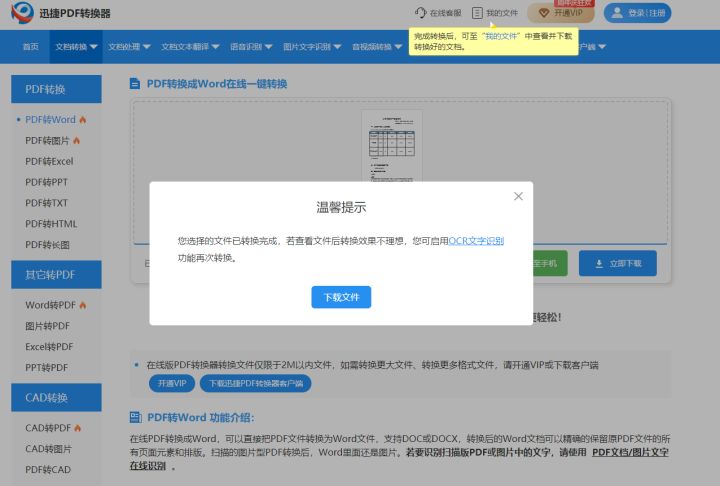Open the PDF转换 sidebar section header
Viewport: 720px width, 486px height.
point(56,89)
